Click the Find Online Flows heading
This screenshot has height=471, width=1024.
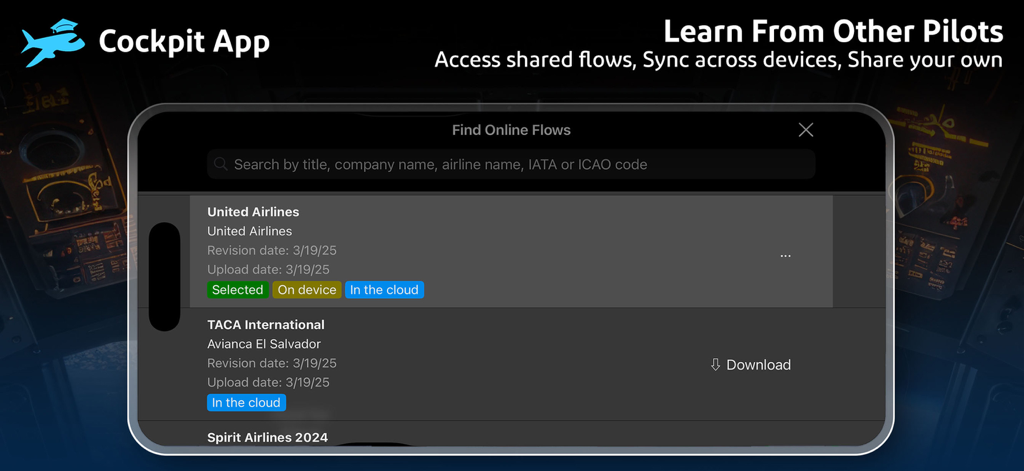click(511, 130)
